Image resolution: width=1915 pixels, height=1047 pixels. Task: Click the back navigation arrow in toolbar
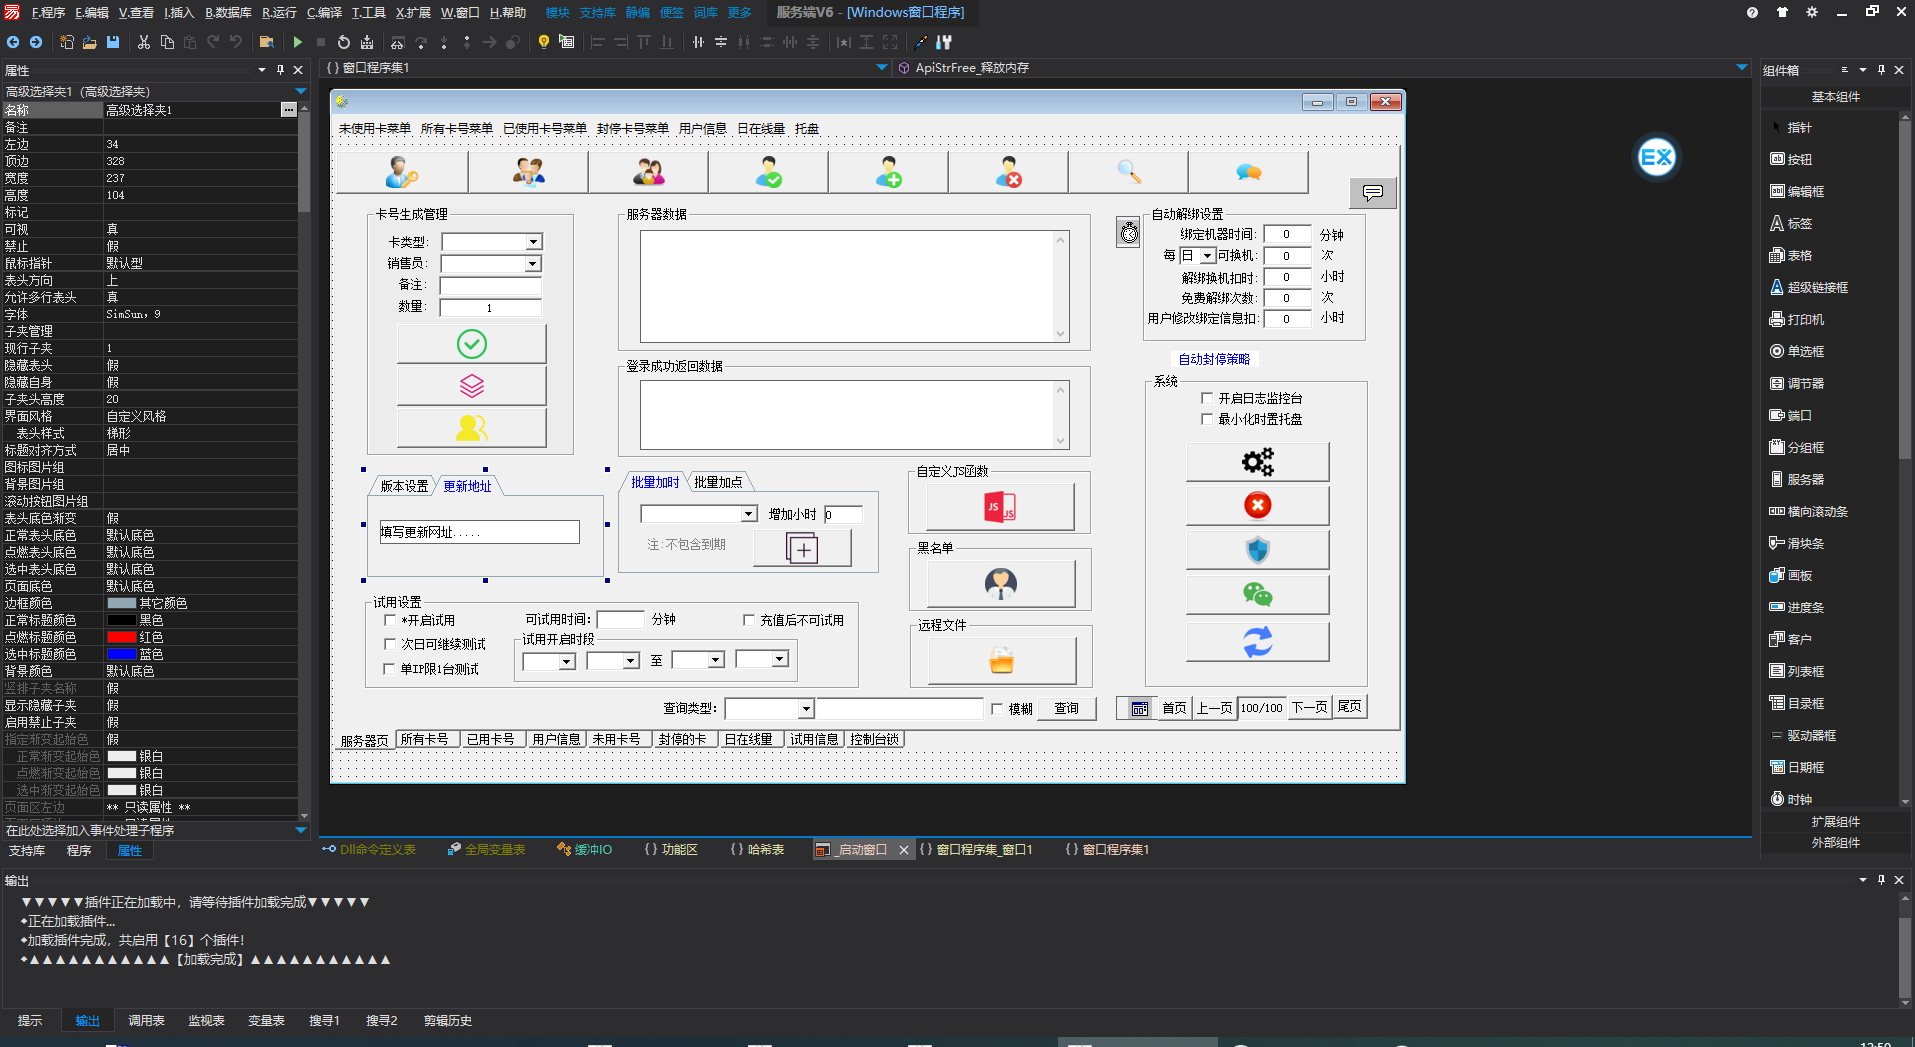(13, 42)
